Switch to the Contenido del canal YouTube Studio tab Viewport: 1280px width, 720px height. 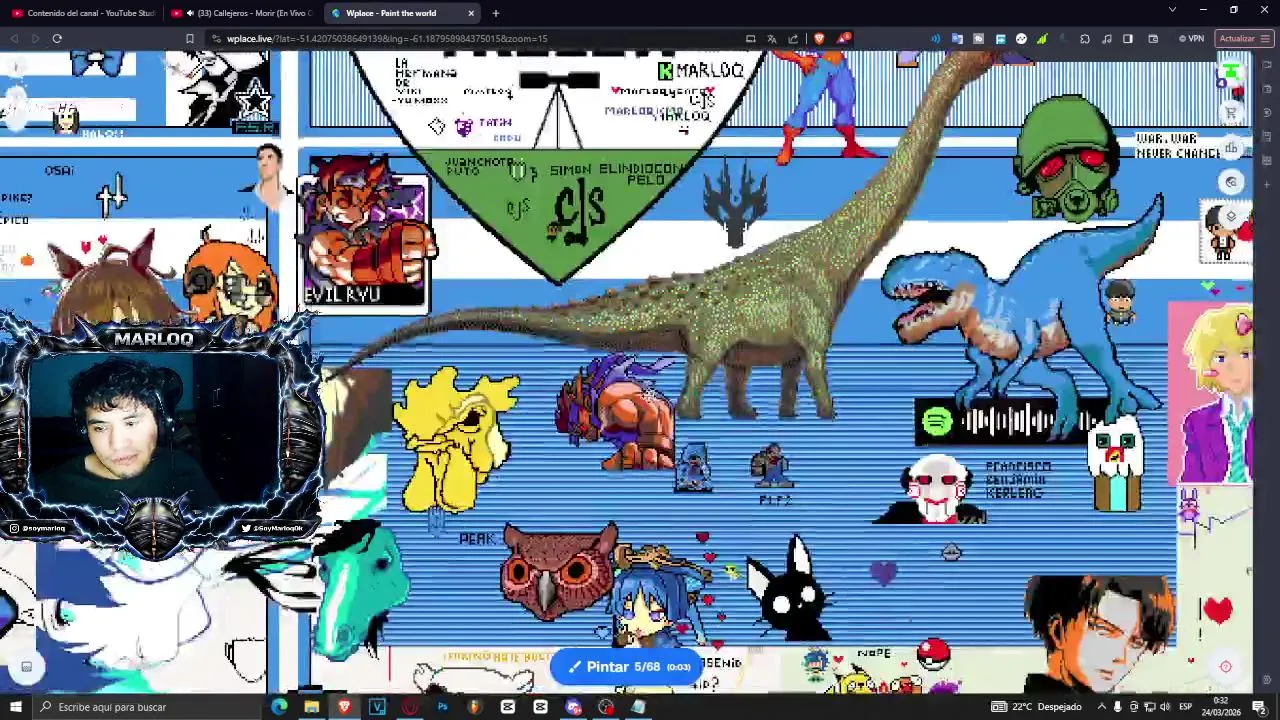(82, 13)
